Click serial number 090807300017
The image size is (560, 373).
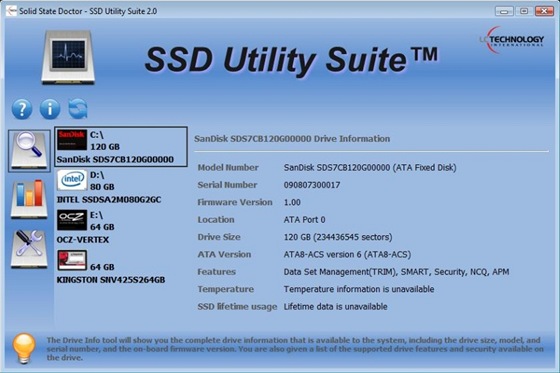pos(312,185)
